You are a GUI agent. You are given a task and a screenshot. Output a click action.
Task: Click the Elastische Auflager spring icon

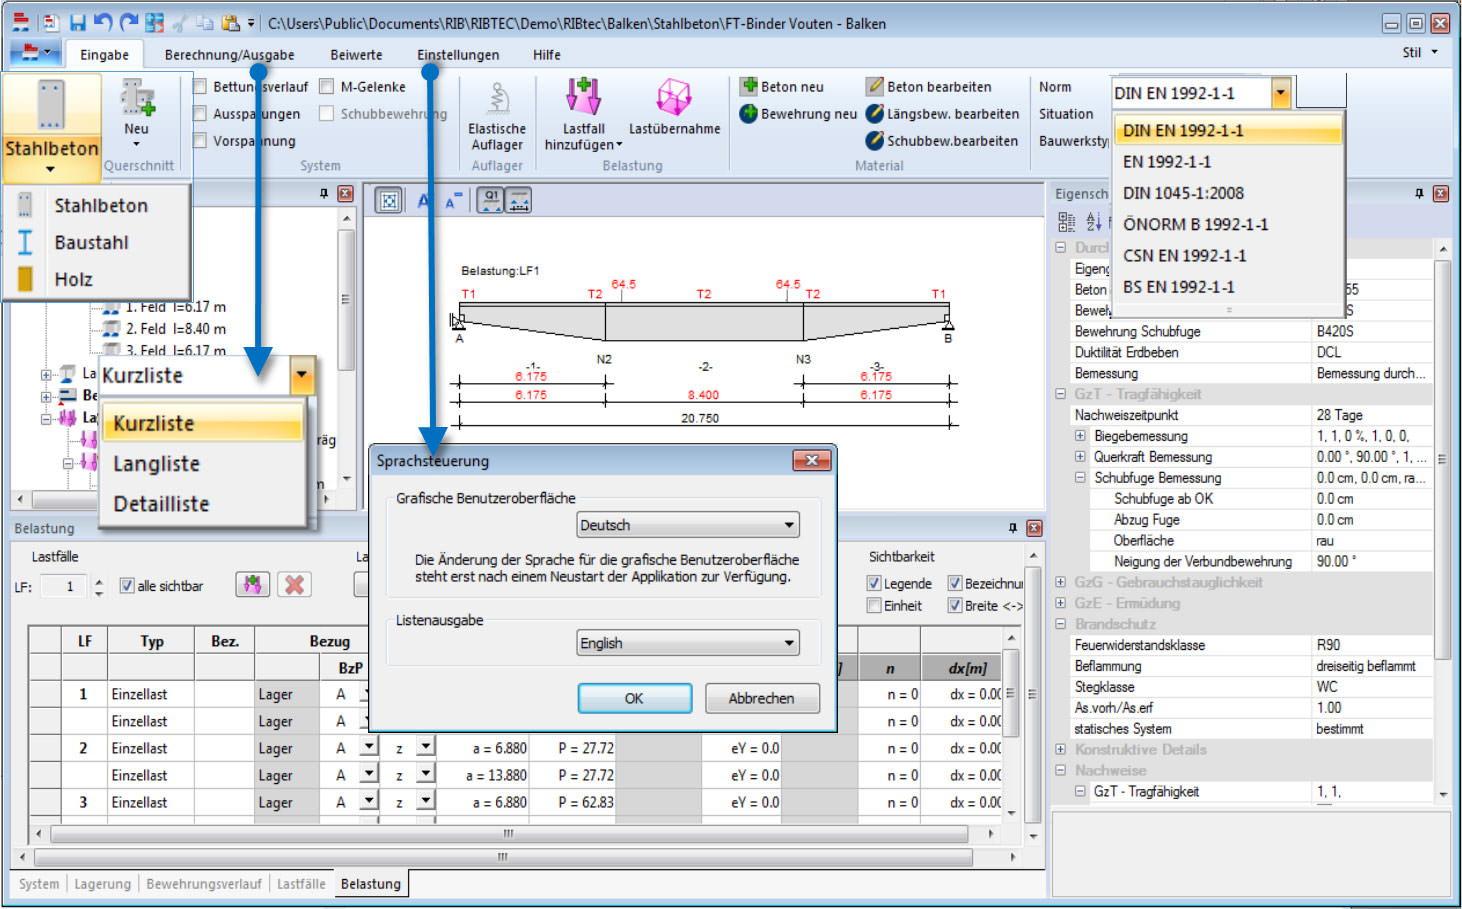pyautogui.click(x=497, y=98)
